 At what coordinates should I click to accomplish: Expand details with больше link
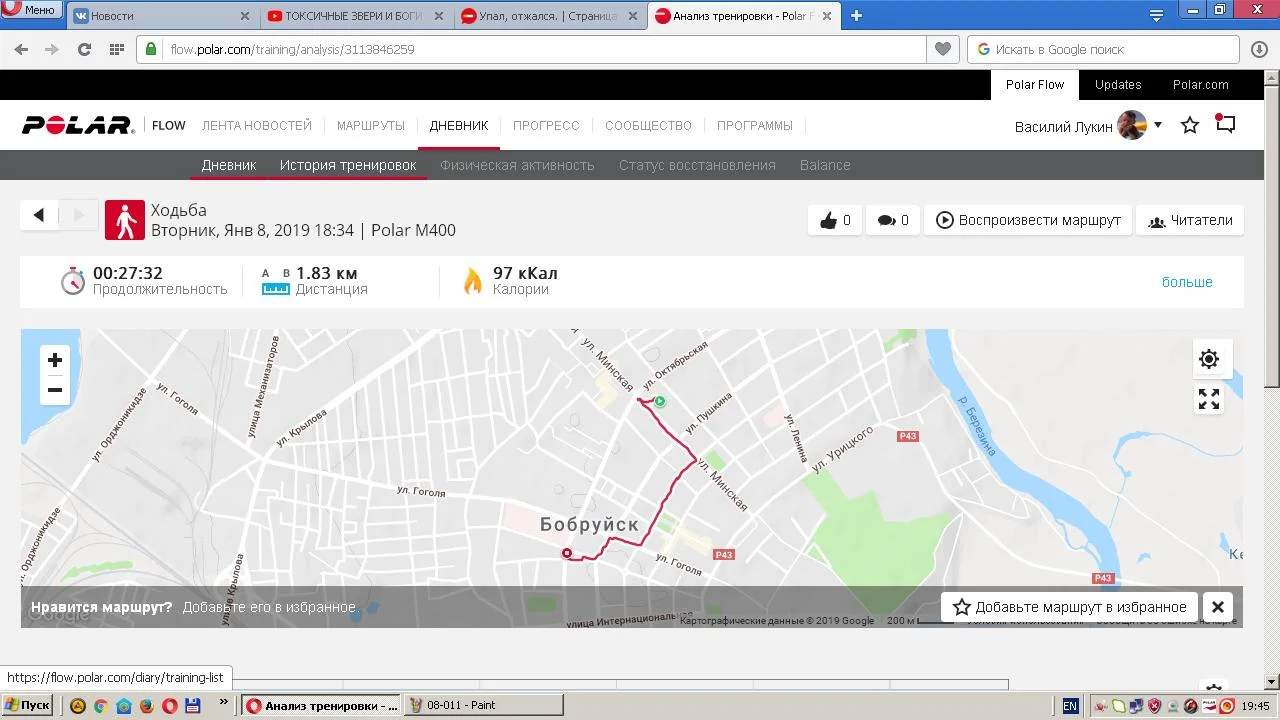click(1187, 282)
